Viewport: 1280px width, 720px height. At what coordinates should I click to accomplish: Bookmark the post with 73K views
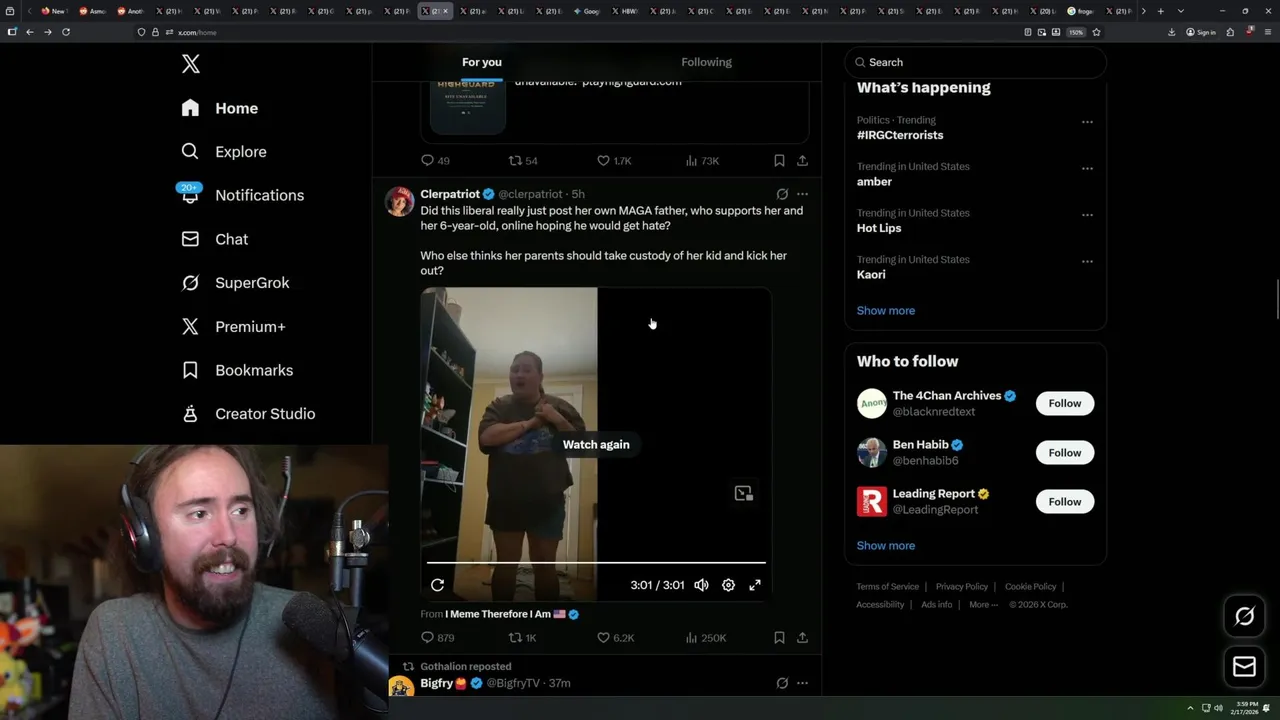pyautogui.click(x=779, y=160)
